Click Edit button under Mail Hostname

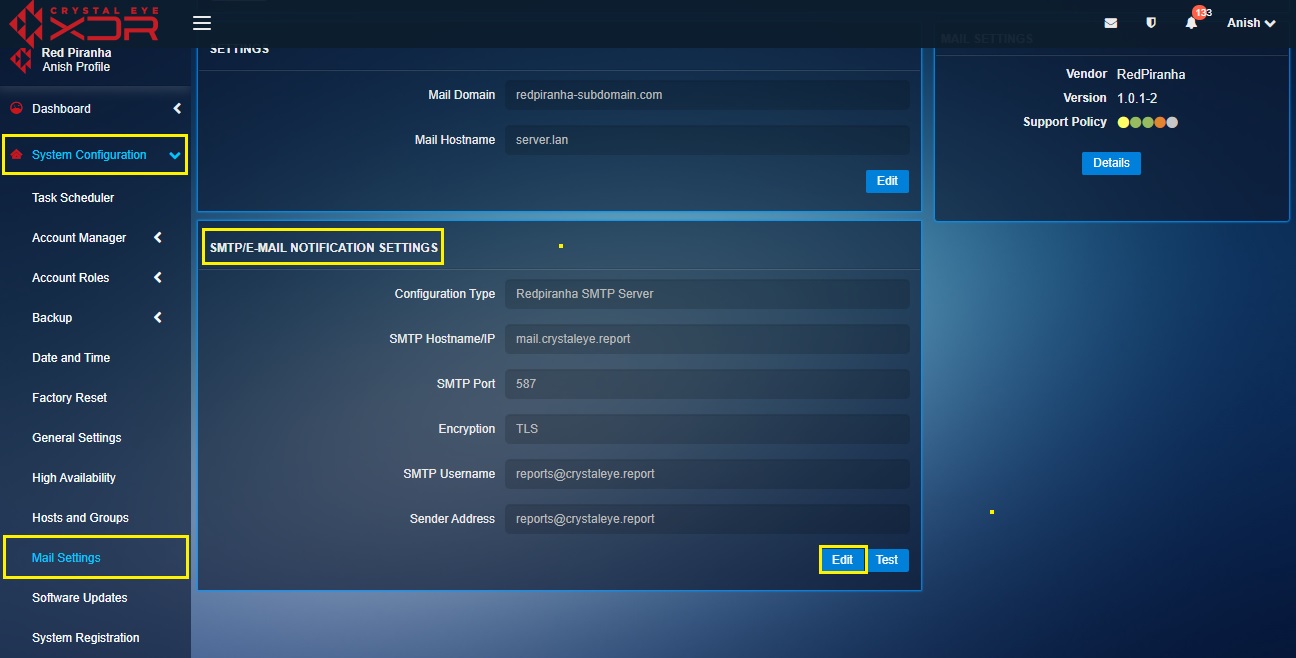(887, 181)
